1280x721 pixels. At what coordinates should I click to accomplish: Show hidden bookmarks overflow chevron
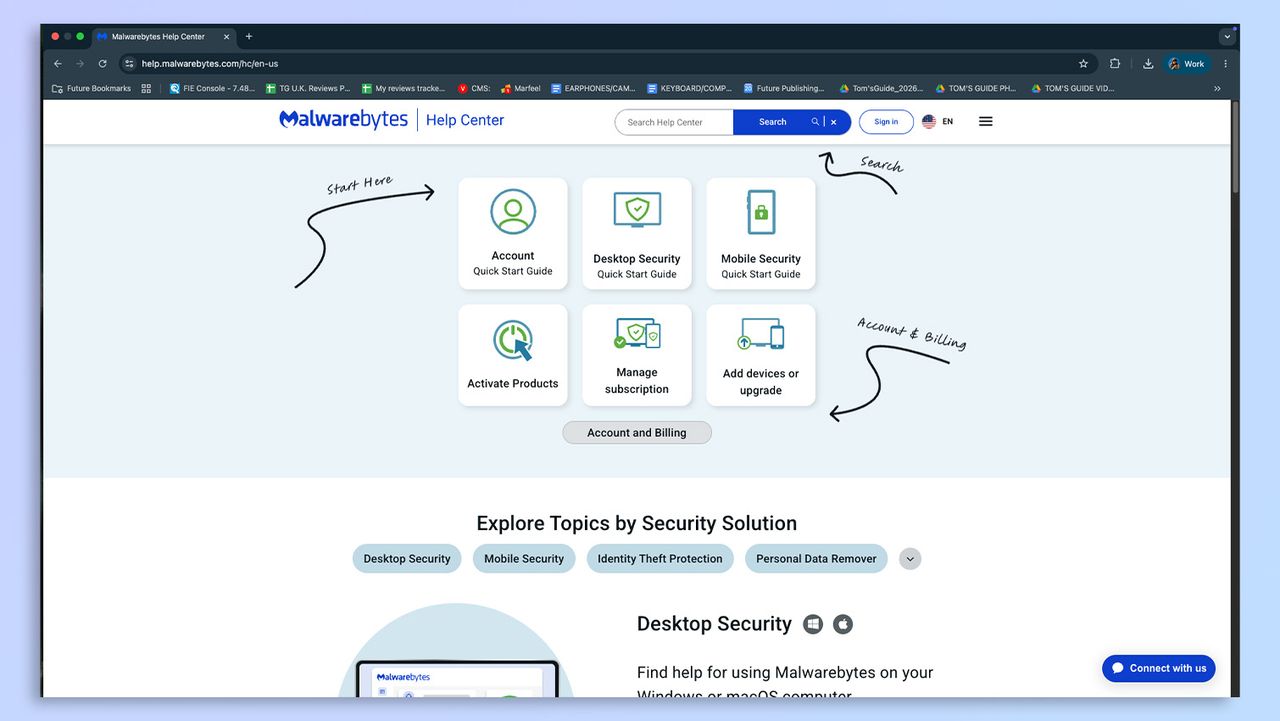1217,88
